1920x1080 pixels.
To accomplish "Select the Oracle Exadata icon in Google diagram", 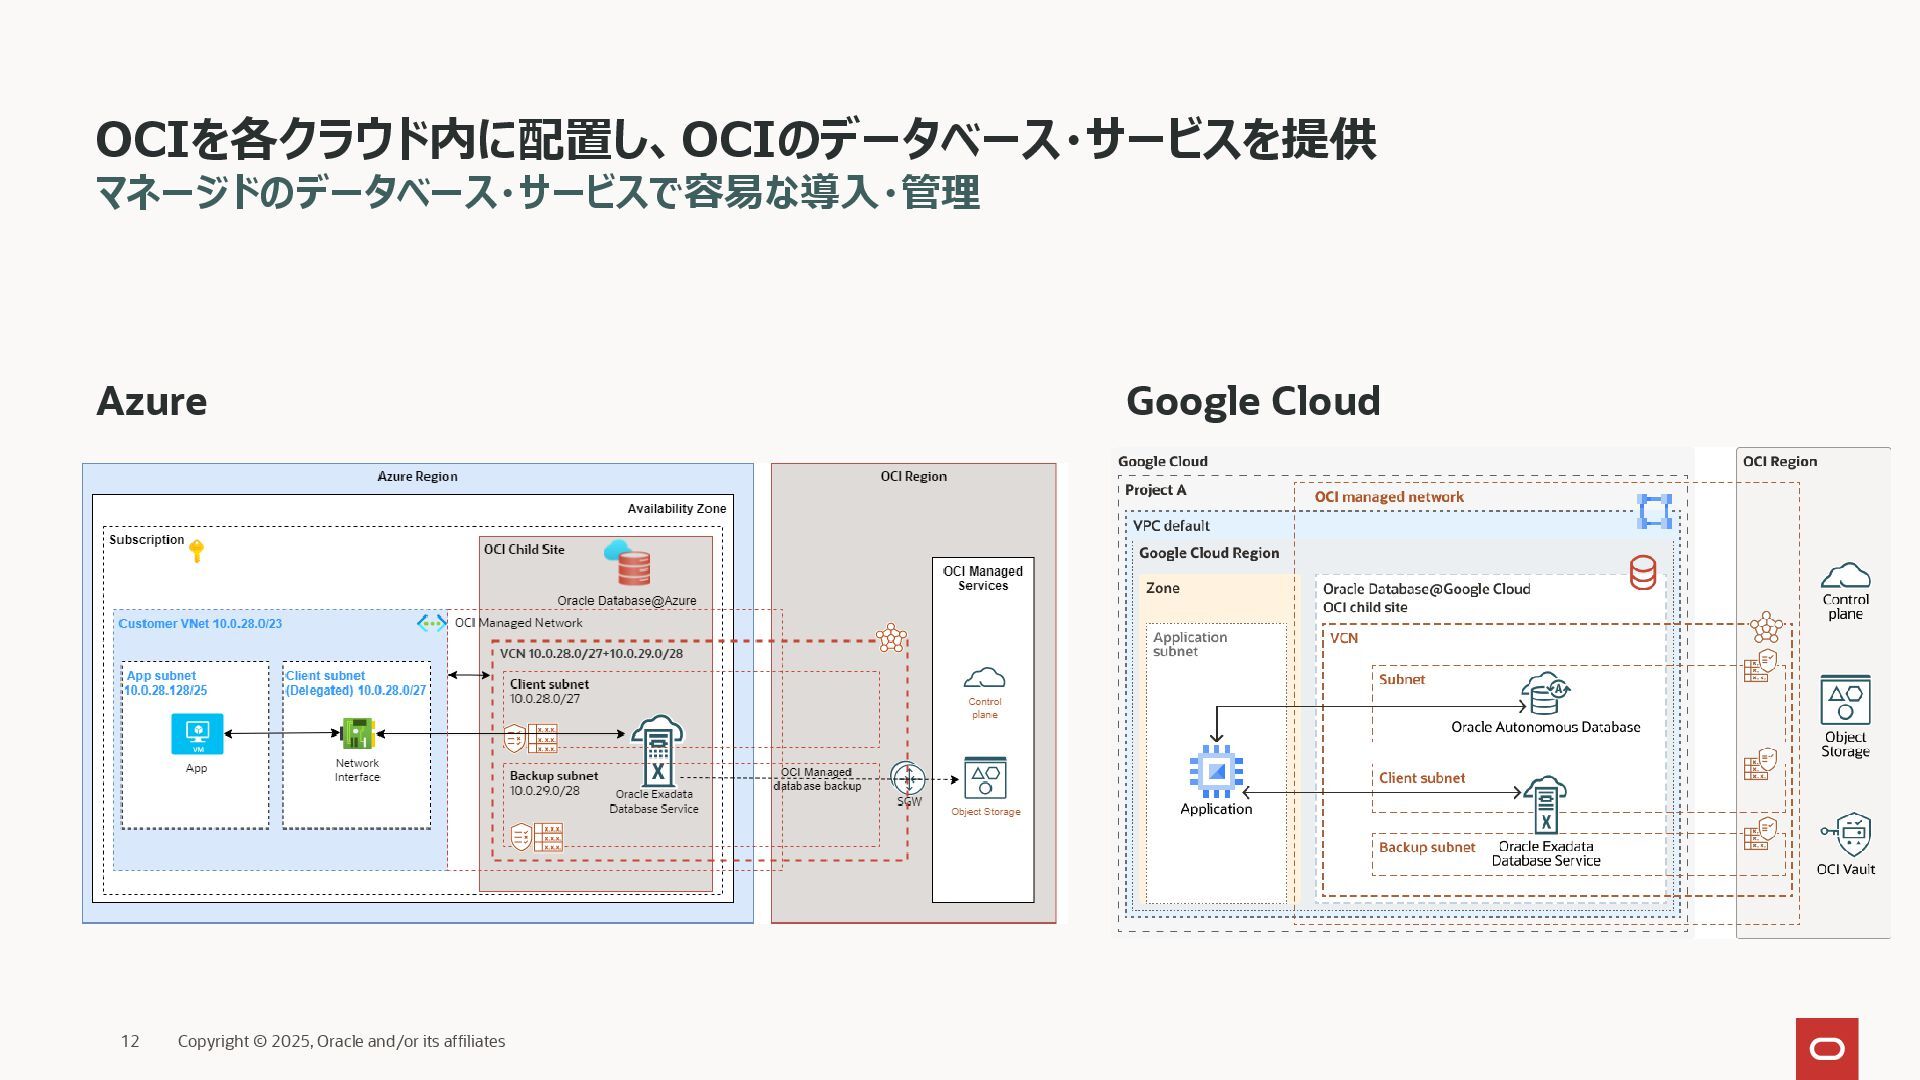I will click(x=1545, y=805).
